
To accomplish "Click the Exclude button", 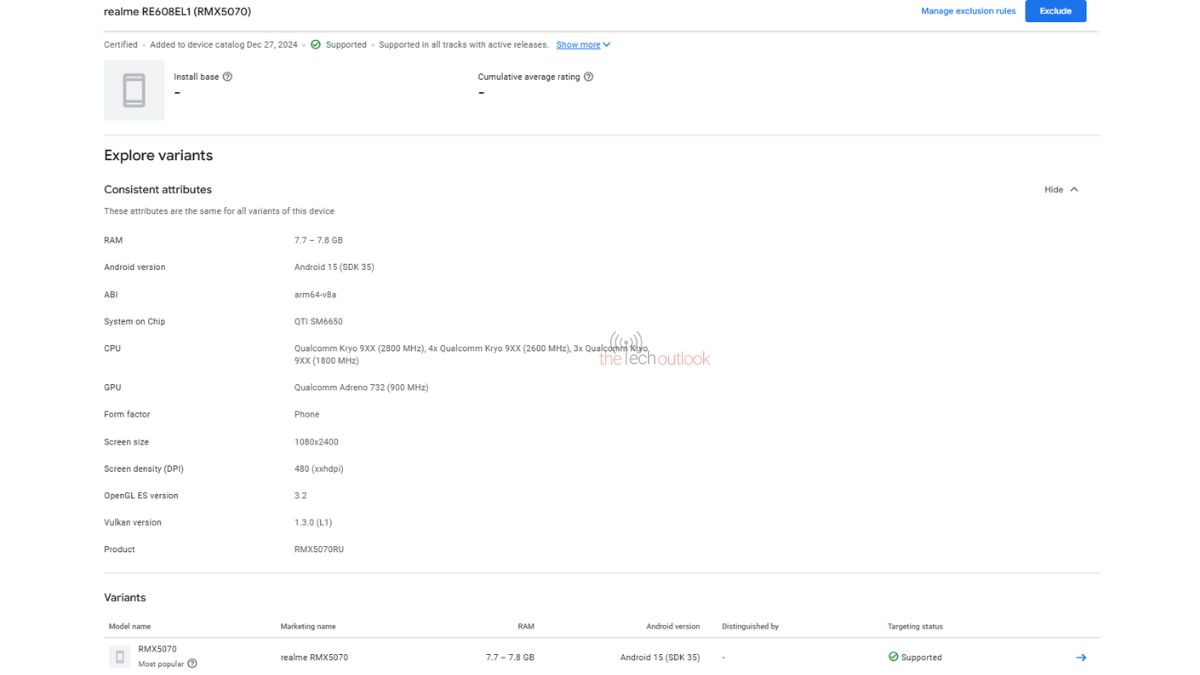I will [x=1055, y=10].
